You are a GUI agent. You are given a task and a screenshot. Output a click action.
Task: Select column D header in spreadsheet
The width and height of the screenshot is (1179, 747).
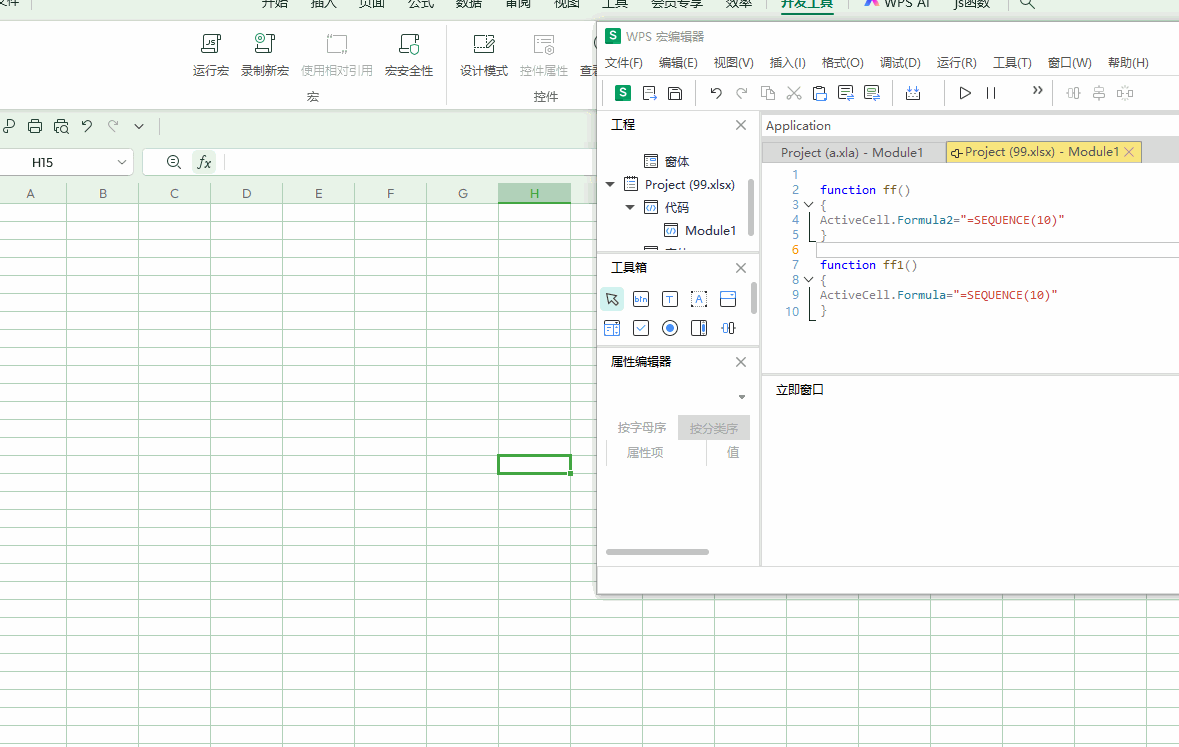point(247,193)
